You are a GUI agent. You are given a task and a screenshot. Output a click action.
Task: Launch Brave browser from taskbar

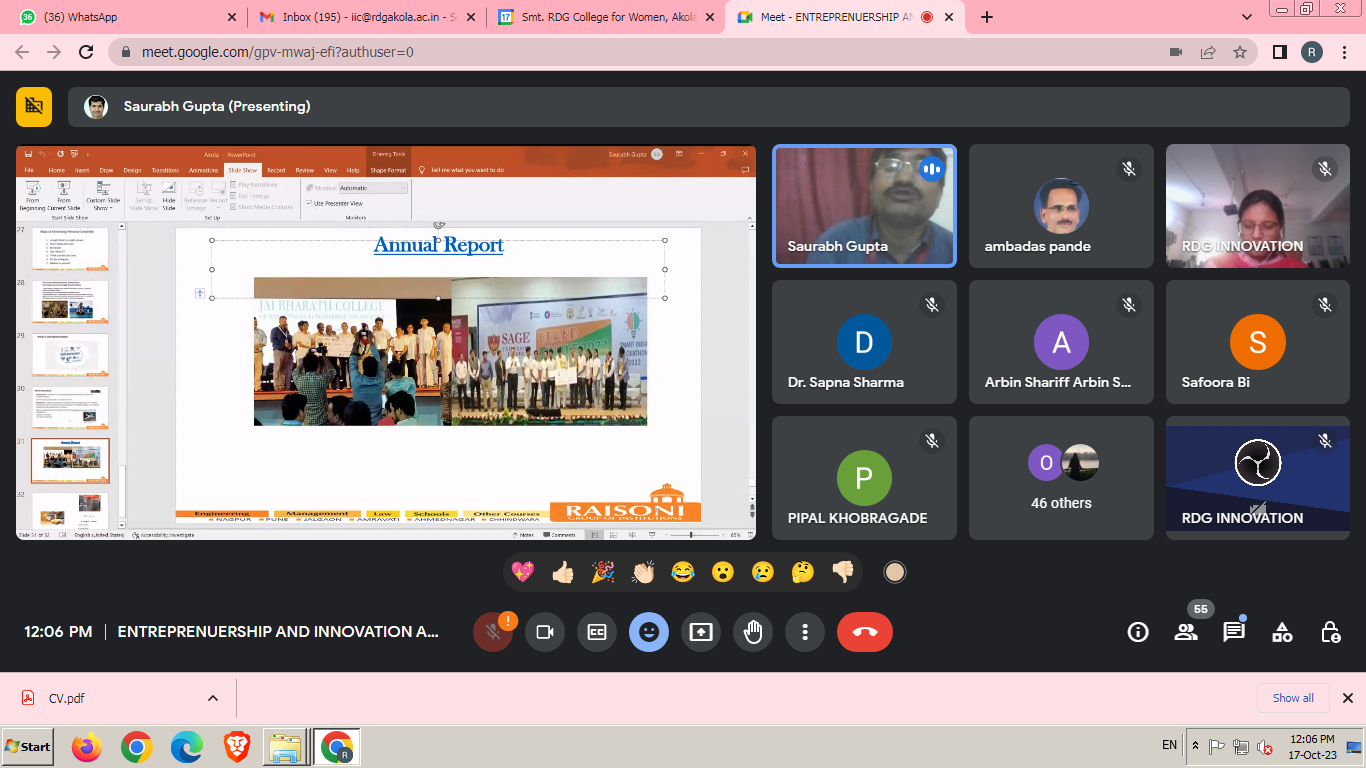click(x=236, y=747)
